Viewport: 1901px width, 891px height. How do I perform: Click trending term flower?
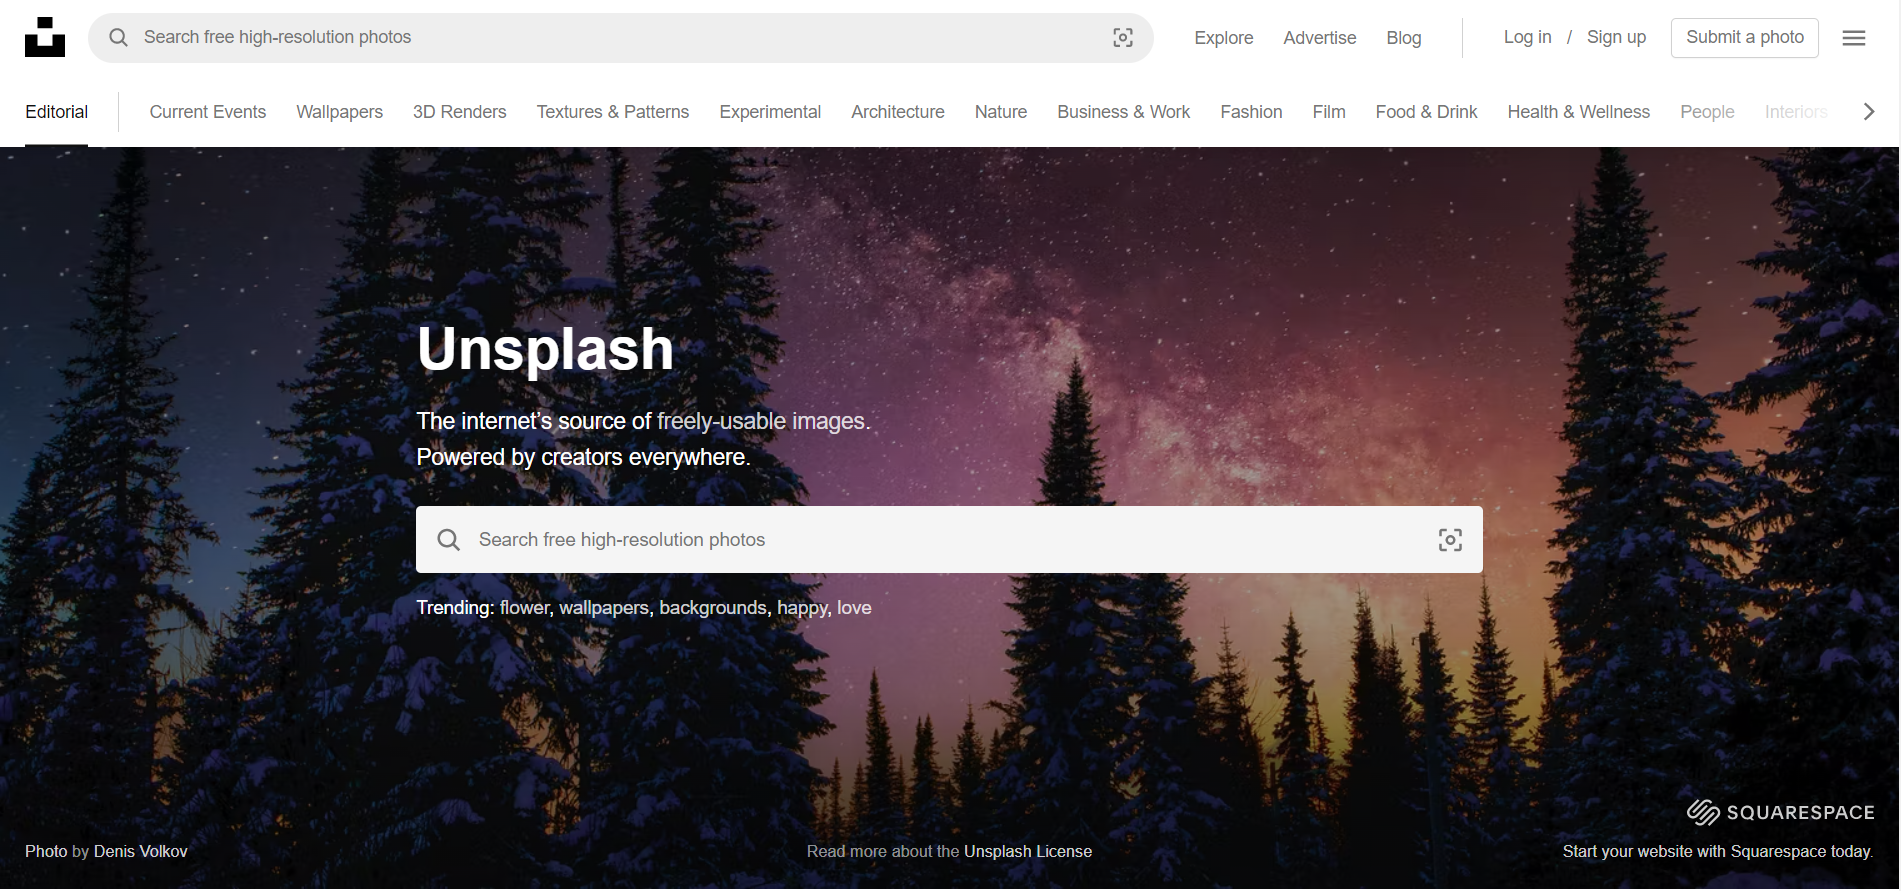click(x=526, y=608)
